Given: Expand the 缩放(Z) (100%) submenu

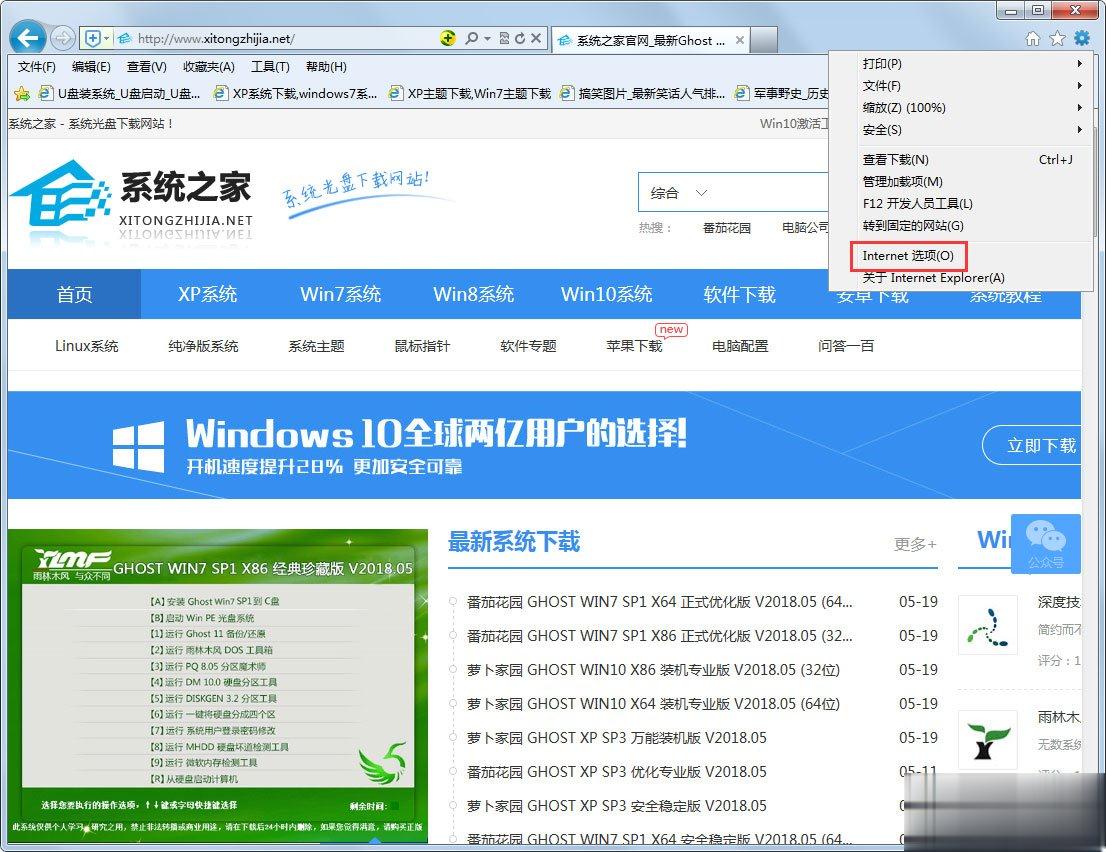Looking at the screenshot, I should (x=961, y=108).
